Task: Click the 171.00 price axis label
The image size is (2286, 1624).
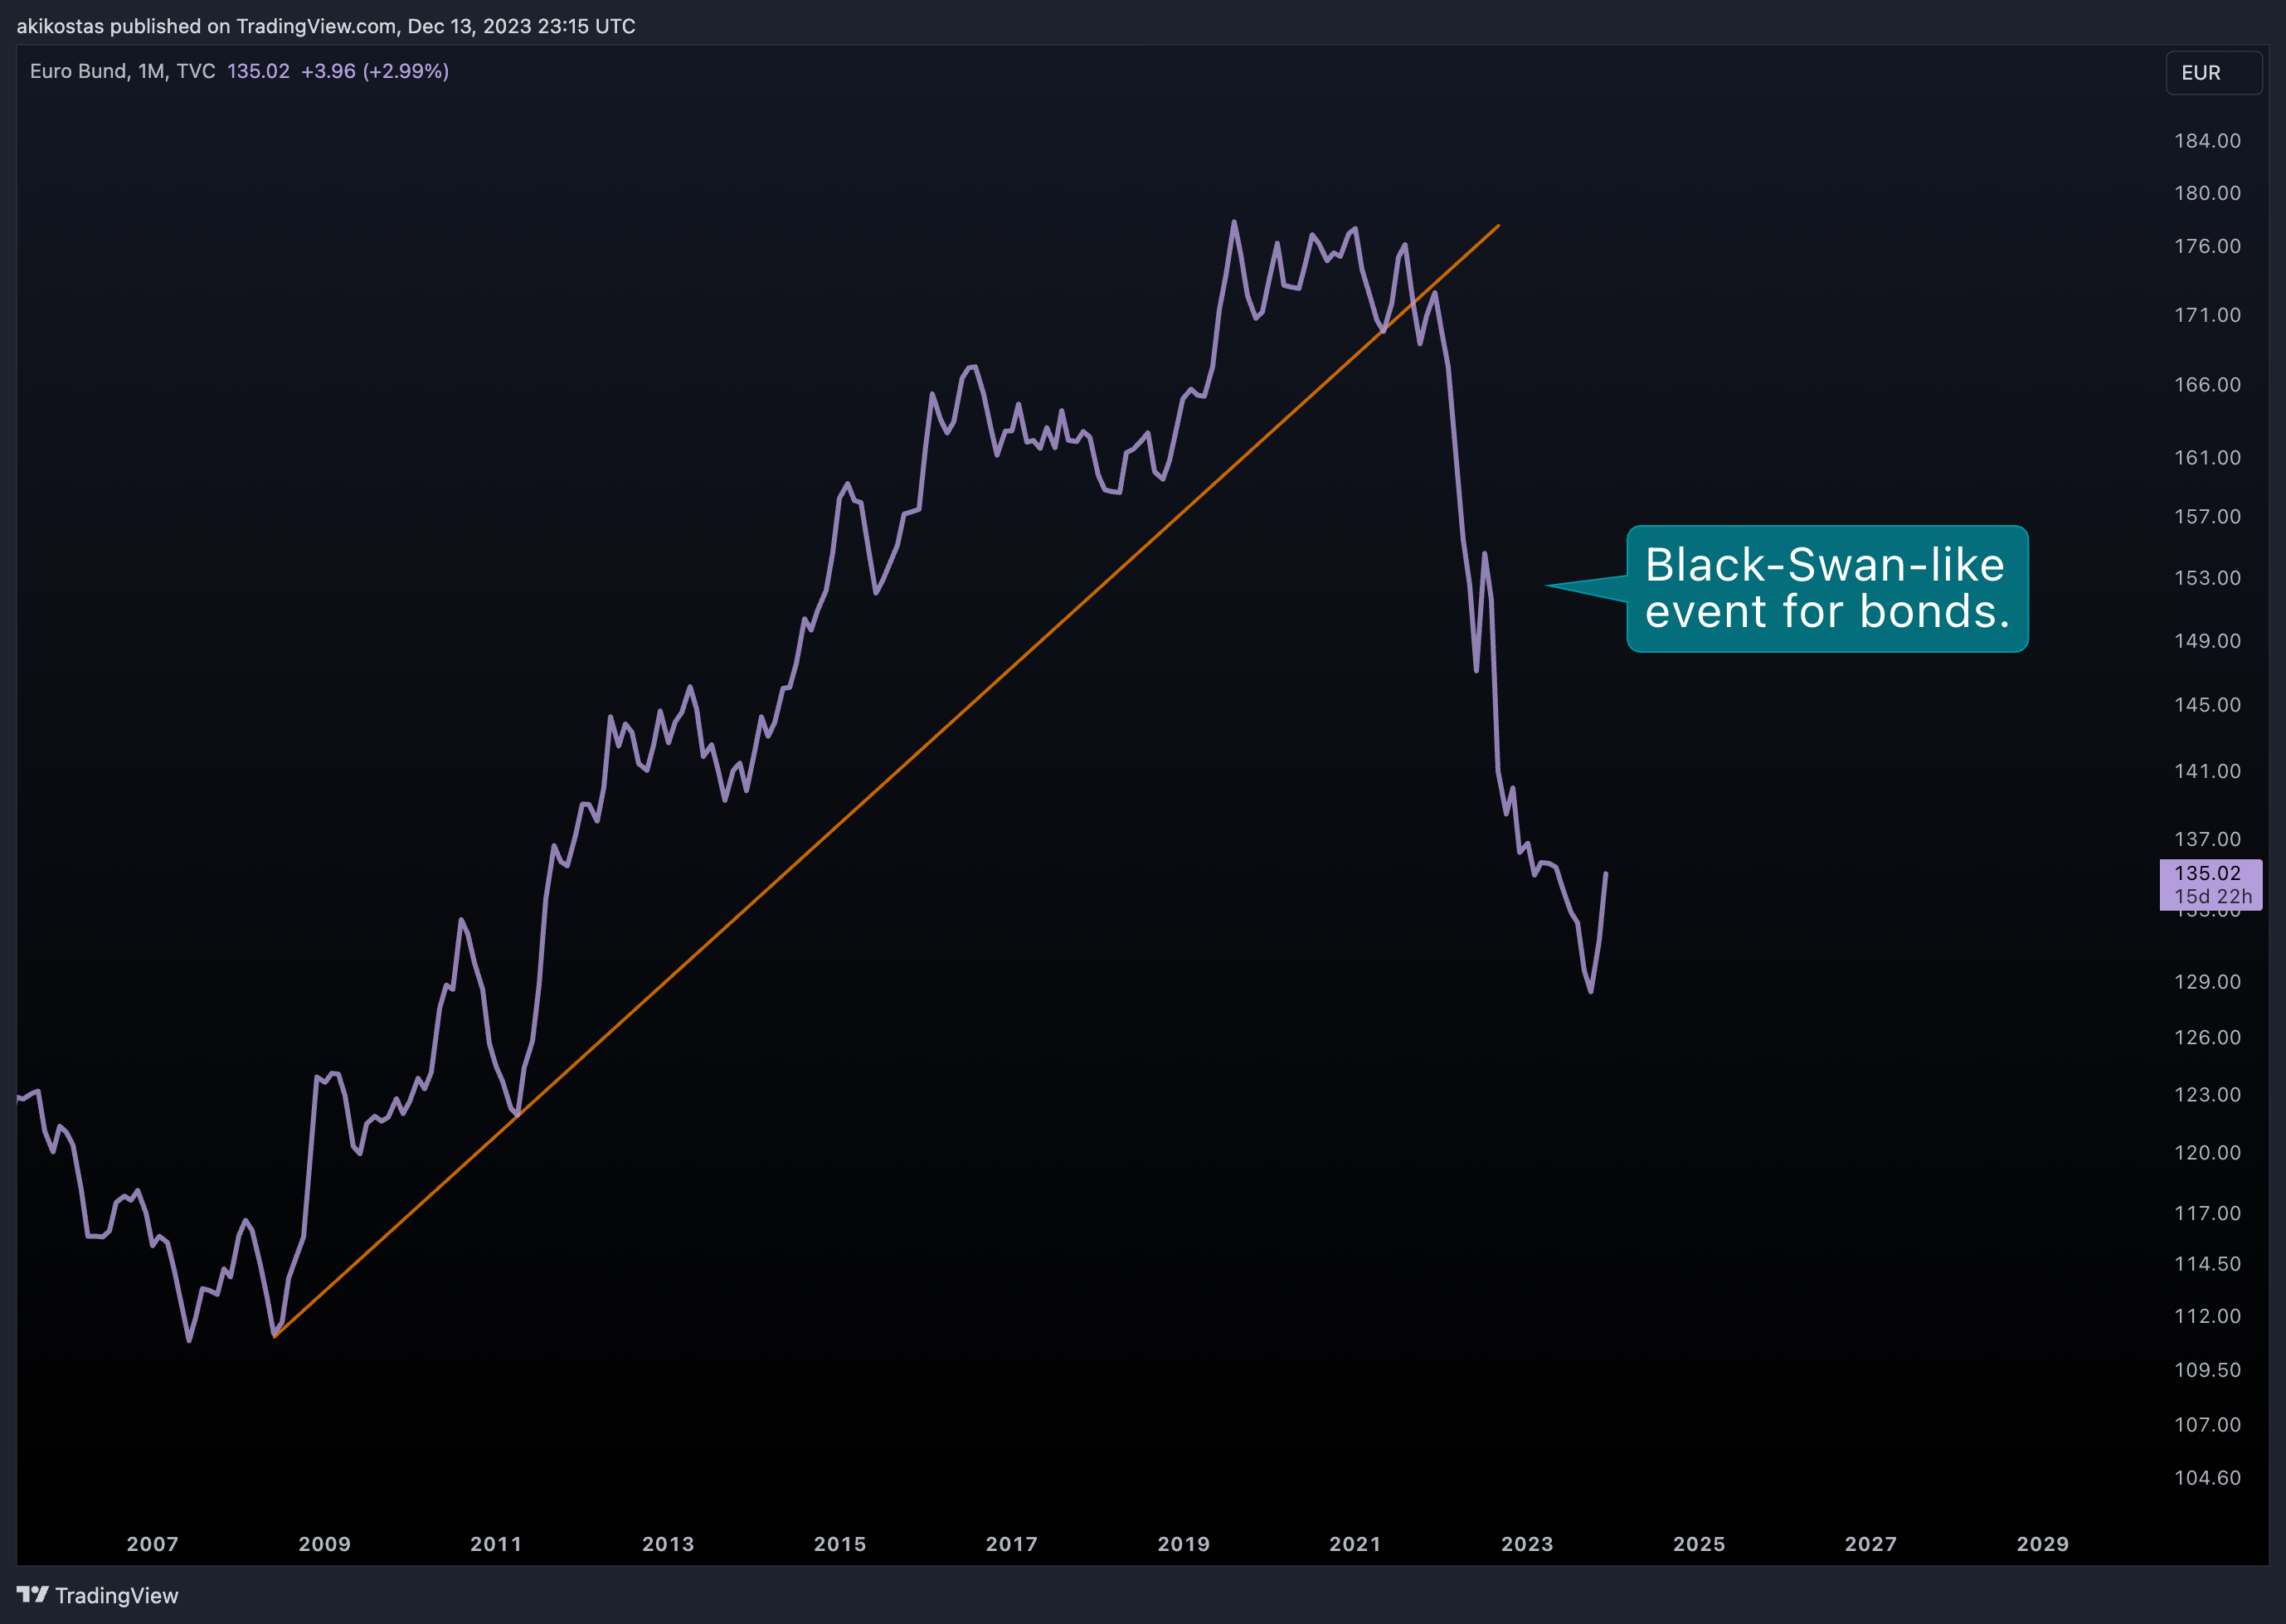Action: tap(2207, 315)
